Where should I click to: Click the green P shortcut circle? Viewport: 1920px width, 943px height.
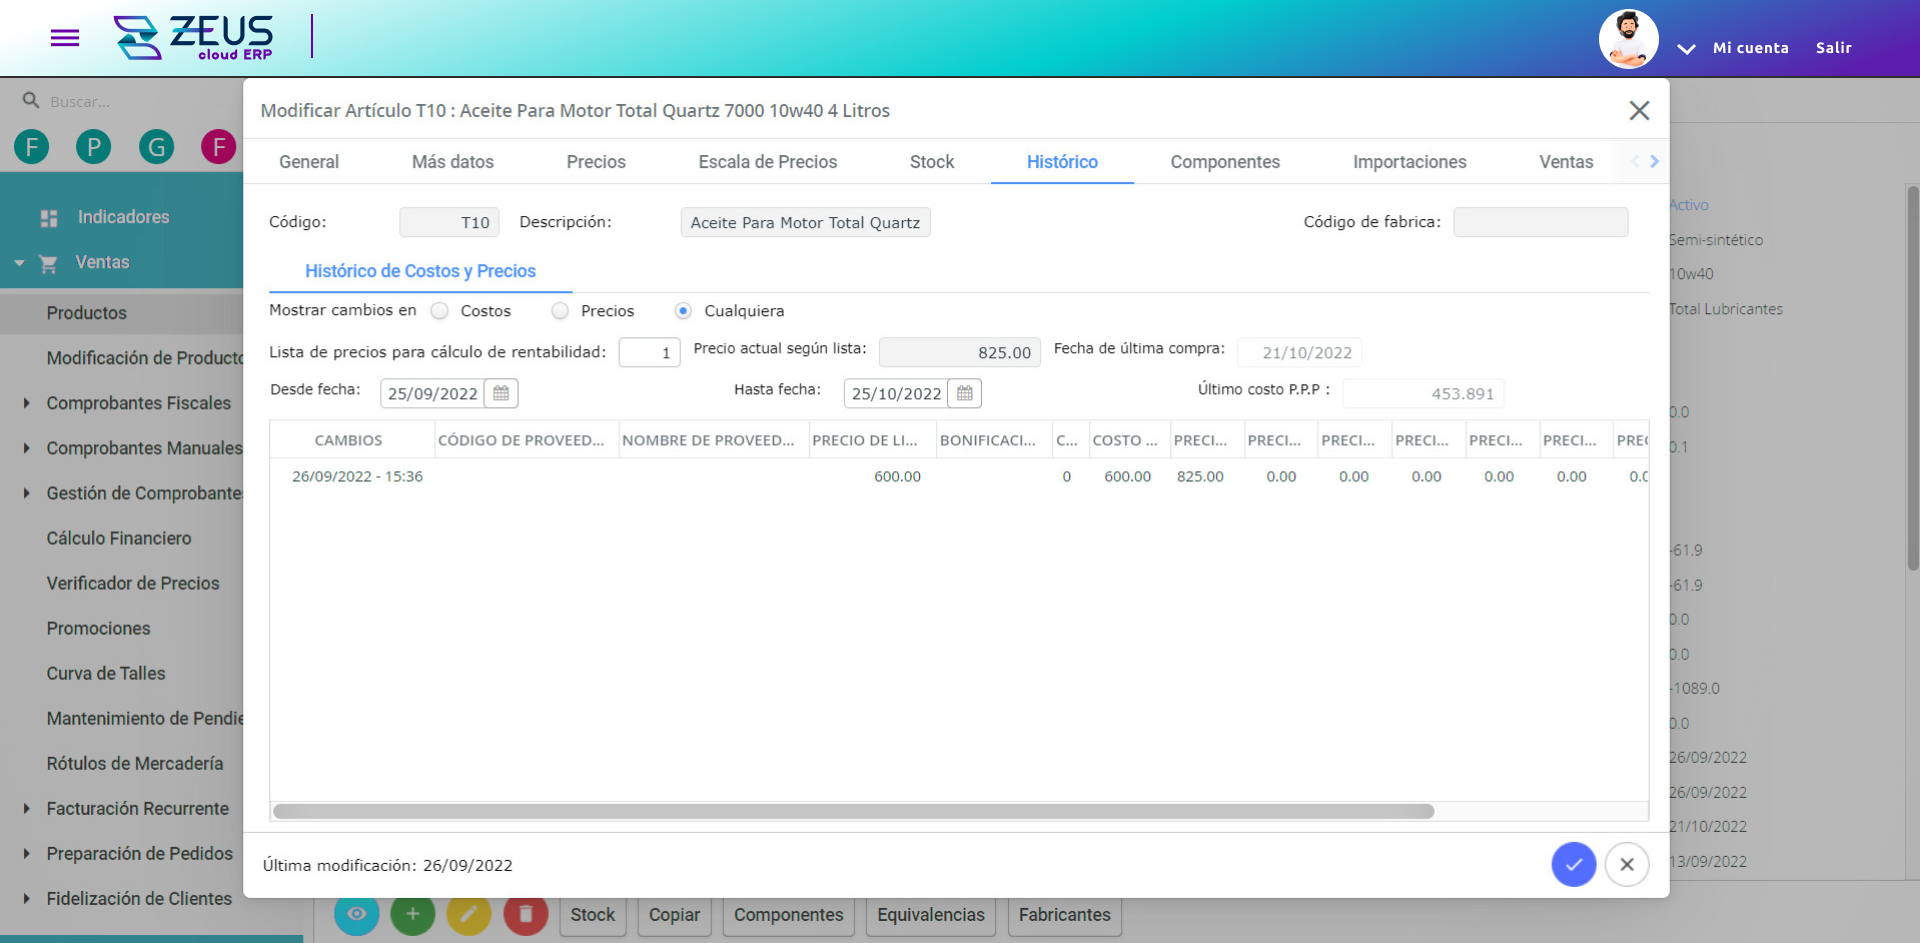point(94,147)
